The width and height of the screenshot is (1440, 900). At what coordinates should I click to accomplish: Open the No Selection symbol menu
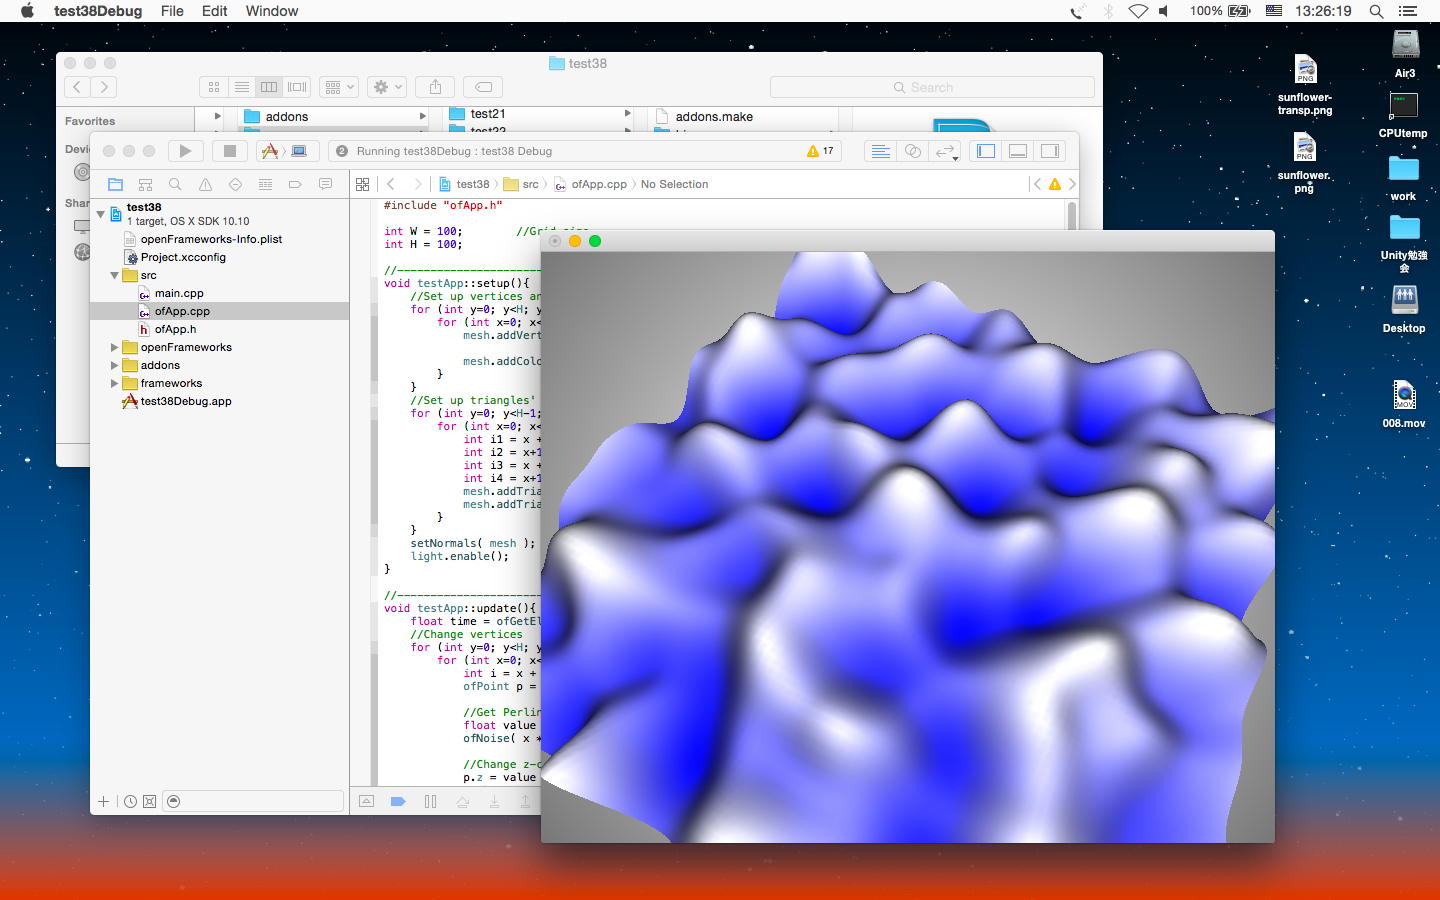674,184
